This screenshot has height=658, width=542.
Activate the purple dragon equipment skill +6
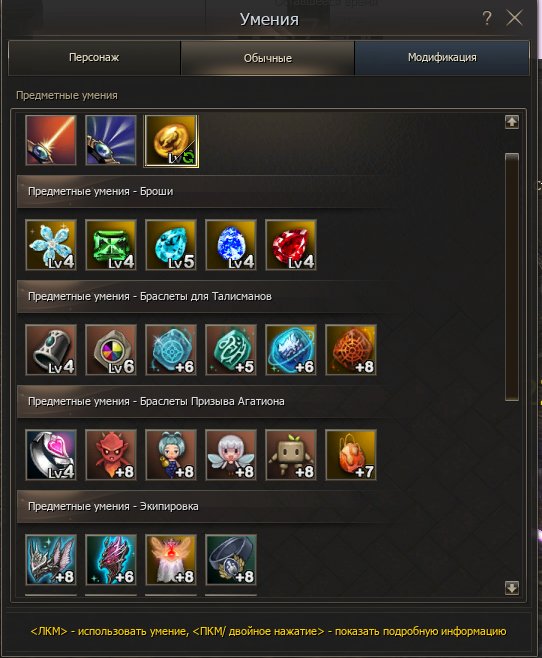111,560
